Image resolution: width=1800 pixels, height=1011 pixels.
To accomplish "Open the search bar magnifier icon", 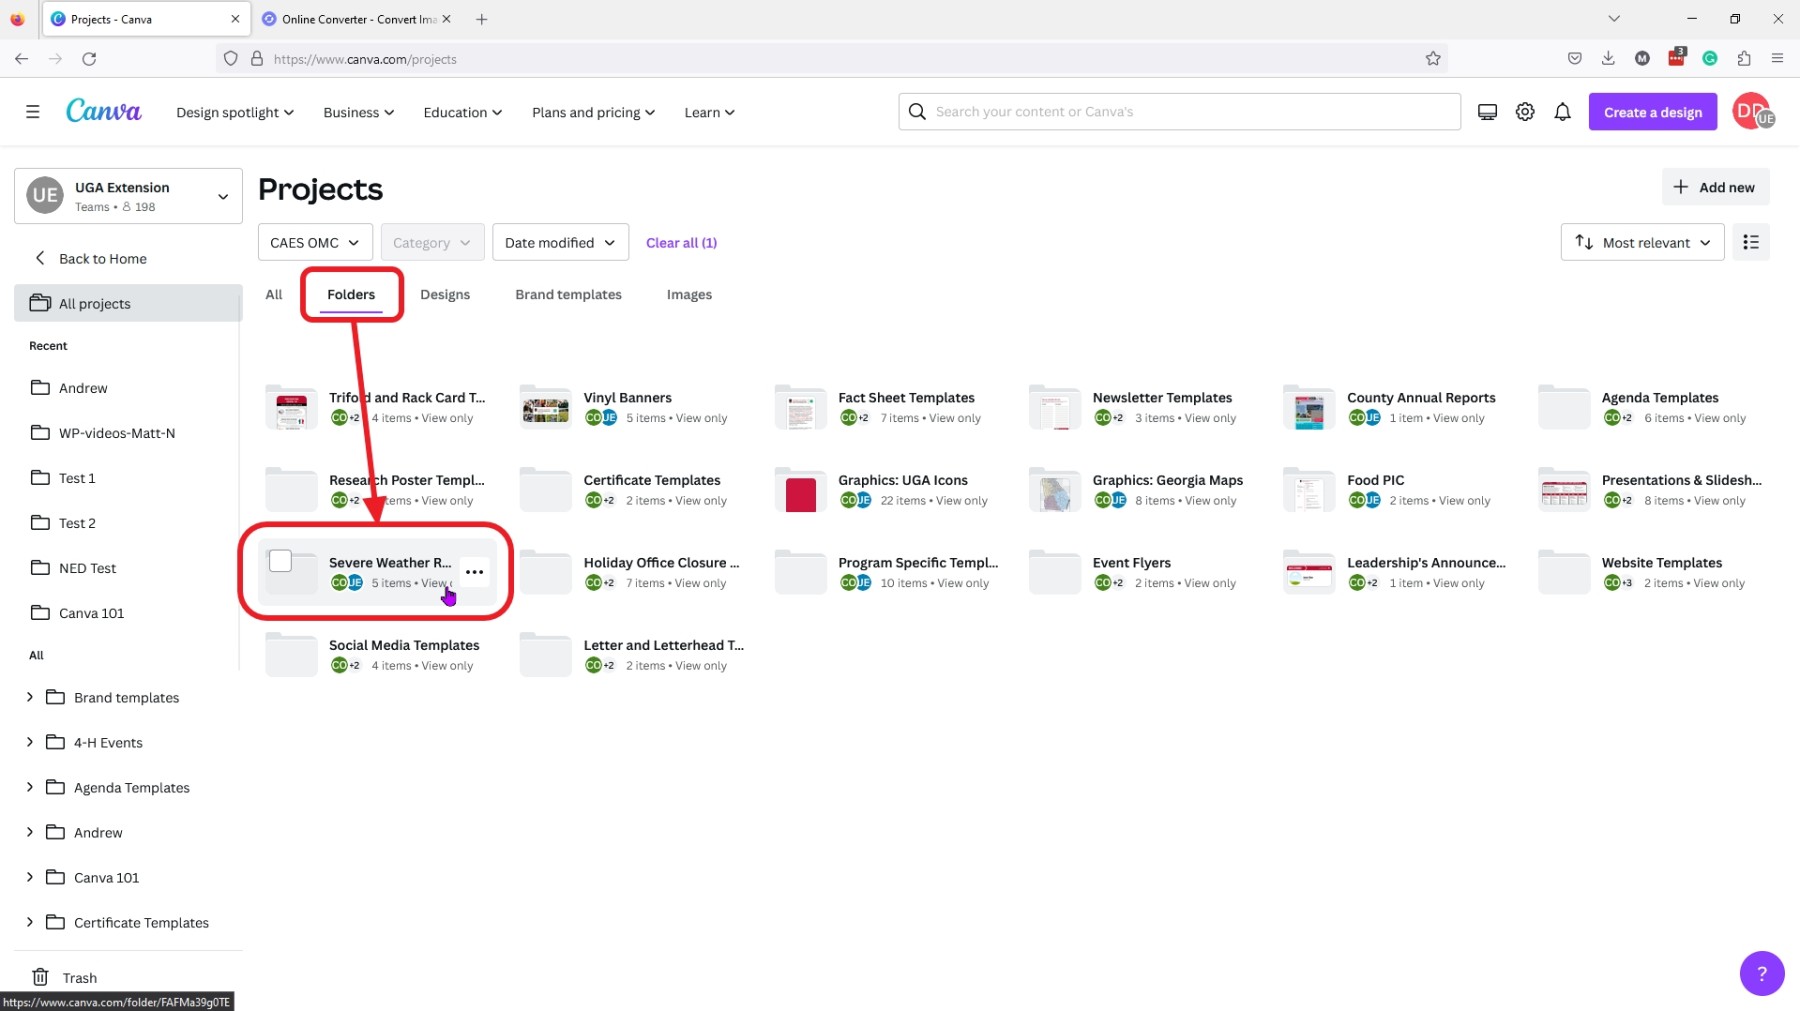I will click(x=917, y=111).
